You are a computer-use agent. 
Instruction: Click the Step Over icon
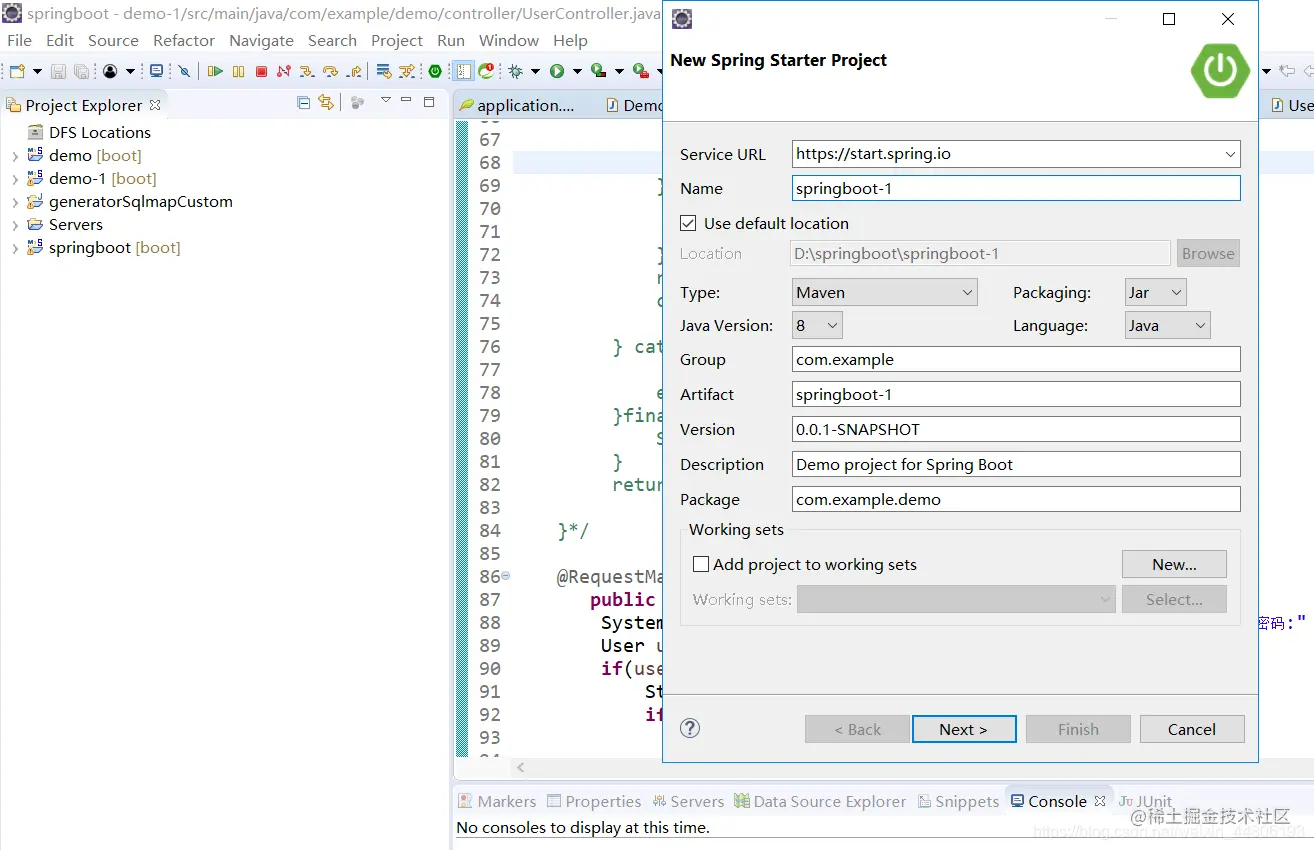click(330, 71)
